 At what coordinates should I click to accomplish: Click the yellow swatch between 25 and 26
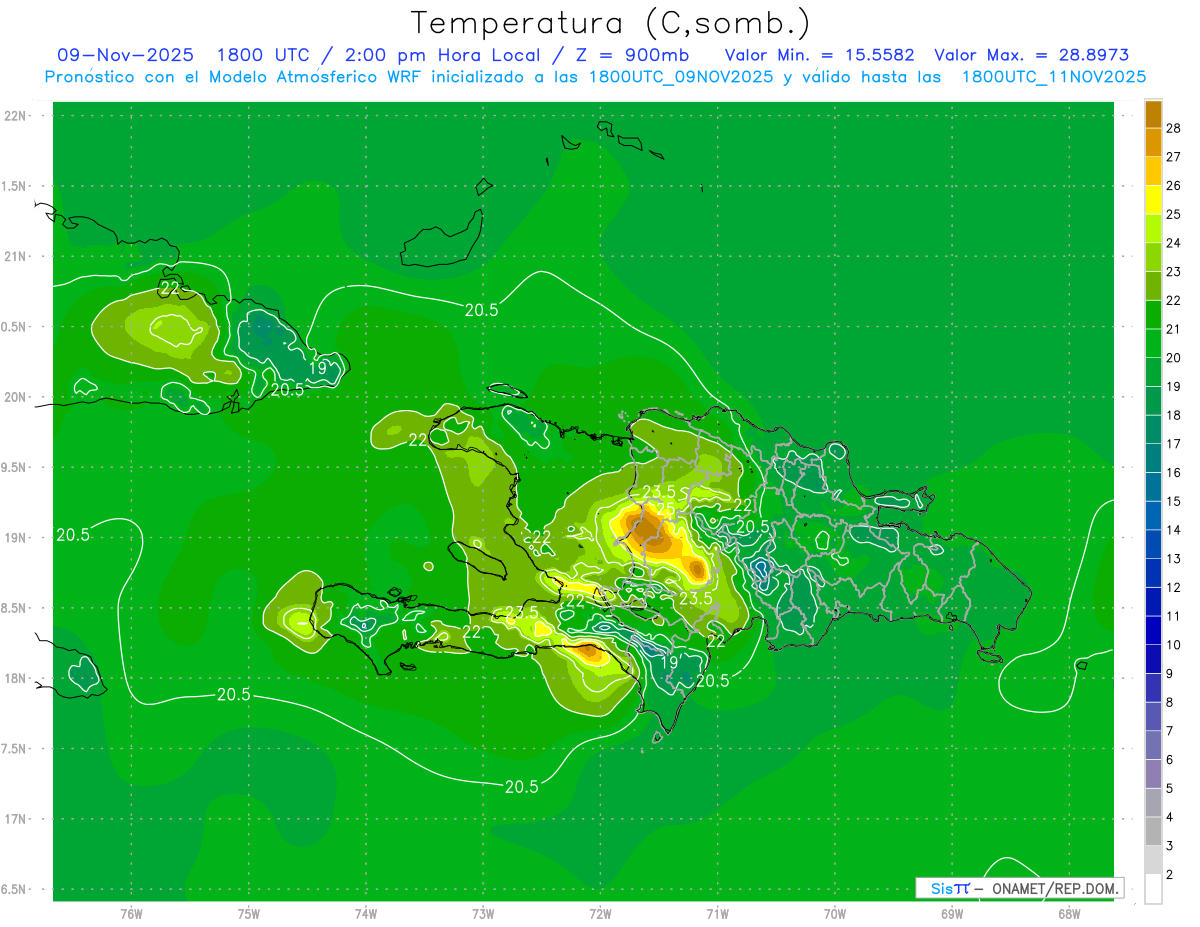pyautogui.click(x=1153, y=200)
